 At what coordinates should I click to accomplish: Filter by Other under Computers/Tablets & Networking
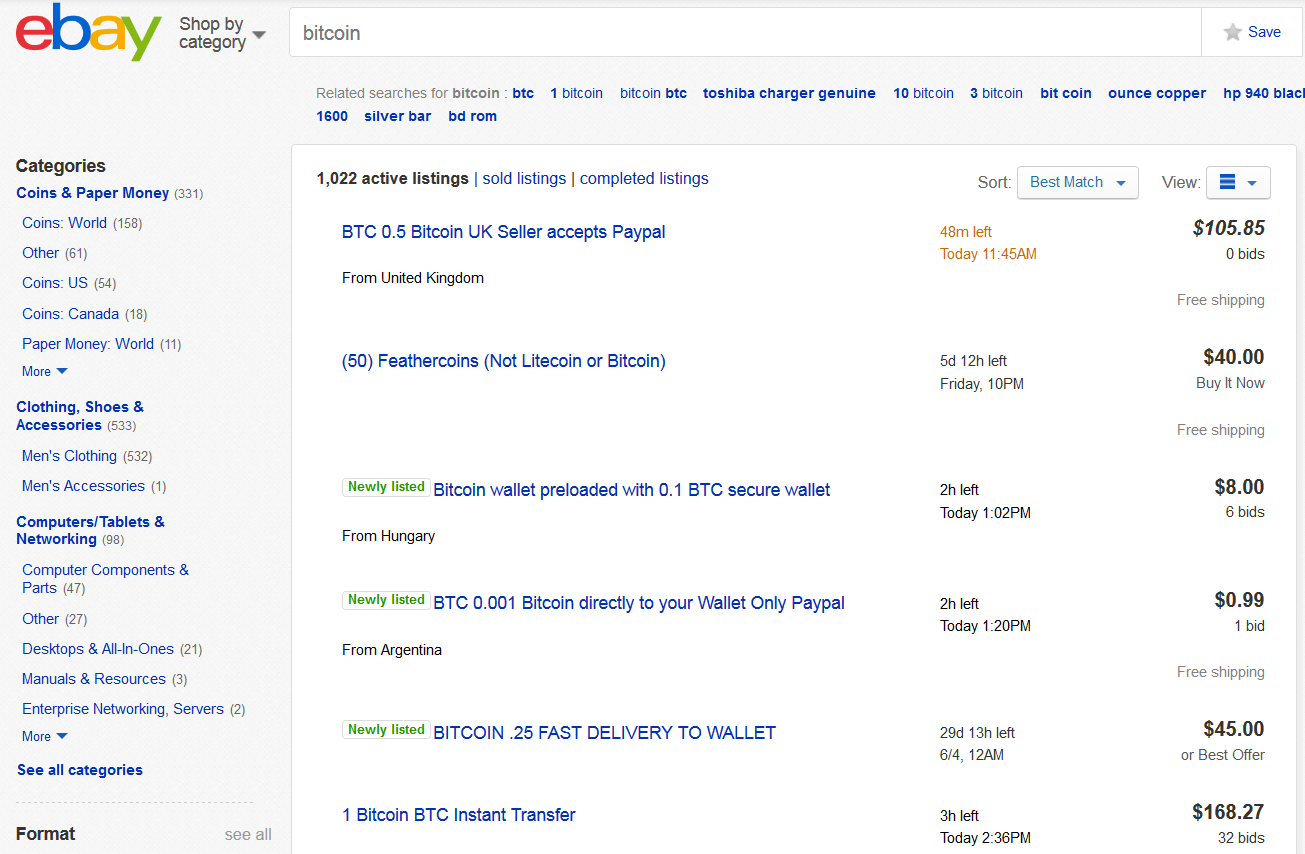coord(40,619)
